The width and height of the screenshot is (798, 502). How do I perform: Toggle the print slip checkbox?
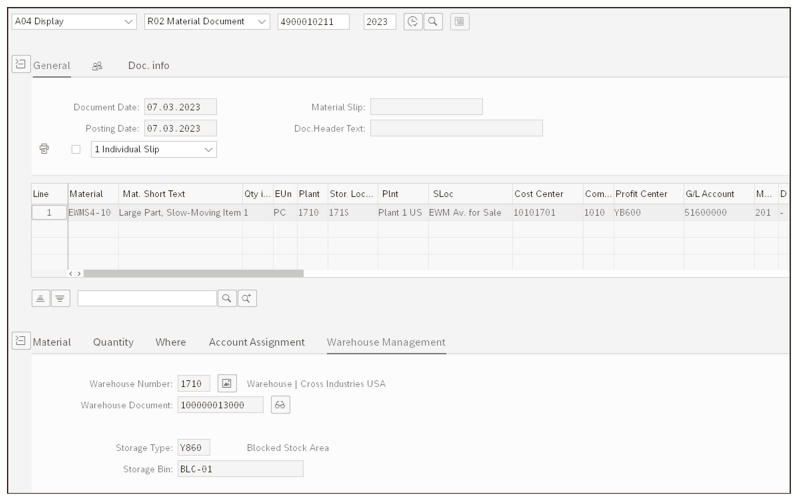point(76,150)
